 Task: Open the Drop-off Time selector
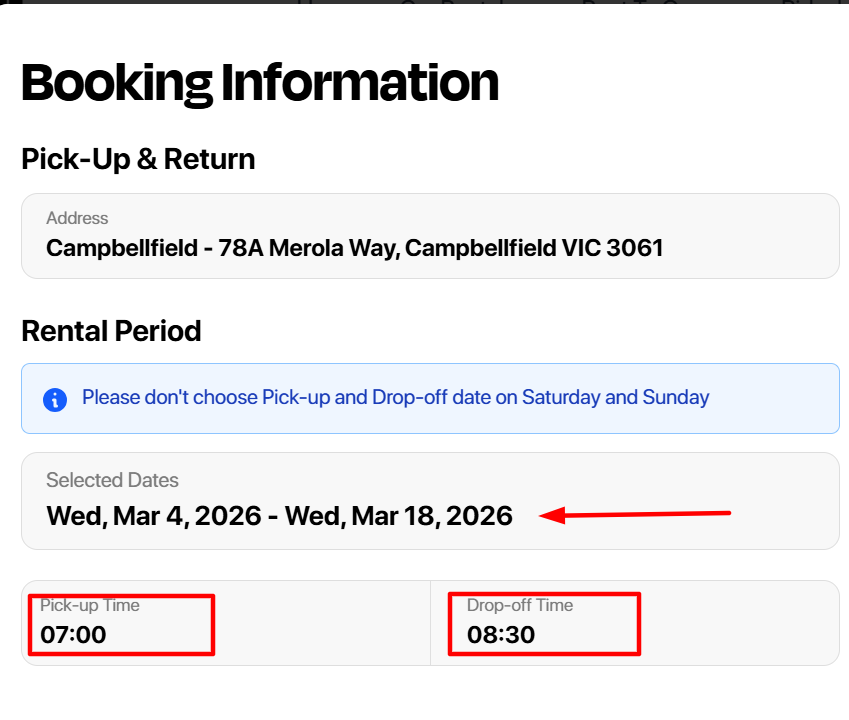click(635, 623)
